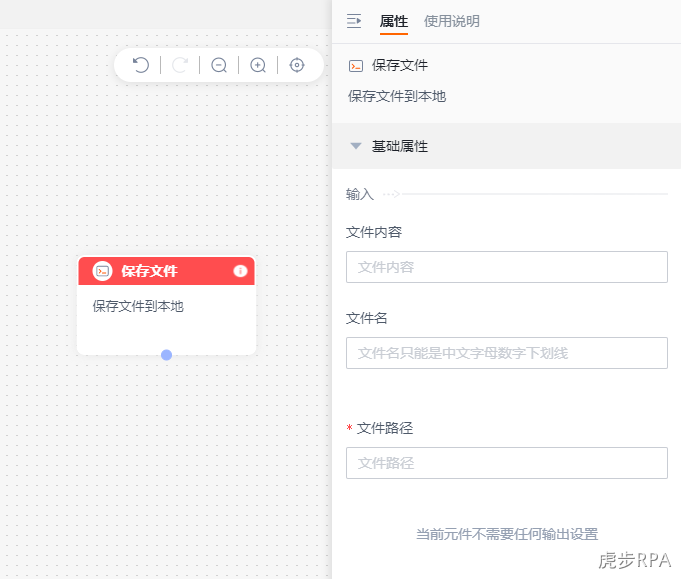This screenshot has width=681, height=579.
Task: Select the 属性 tab
Action: point(393,21)
